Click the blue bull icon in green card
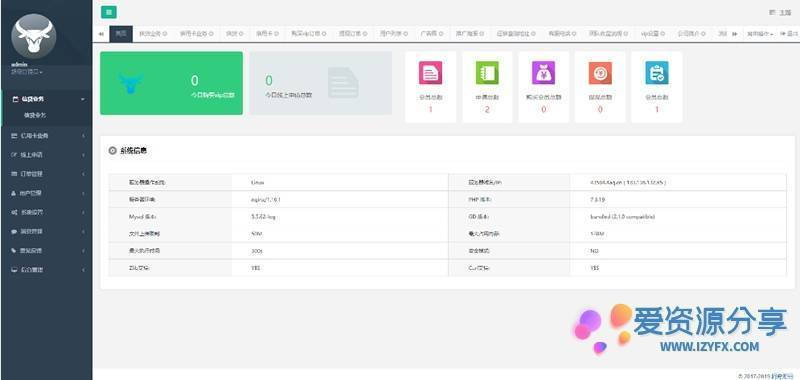This screenshot has height=380, width=800. click(x=131, y=83)
